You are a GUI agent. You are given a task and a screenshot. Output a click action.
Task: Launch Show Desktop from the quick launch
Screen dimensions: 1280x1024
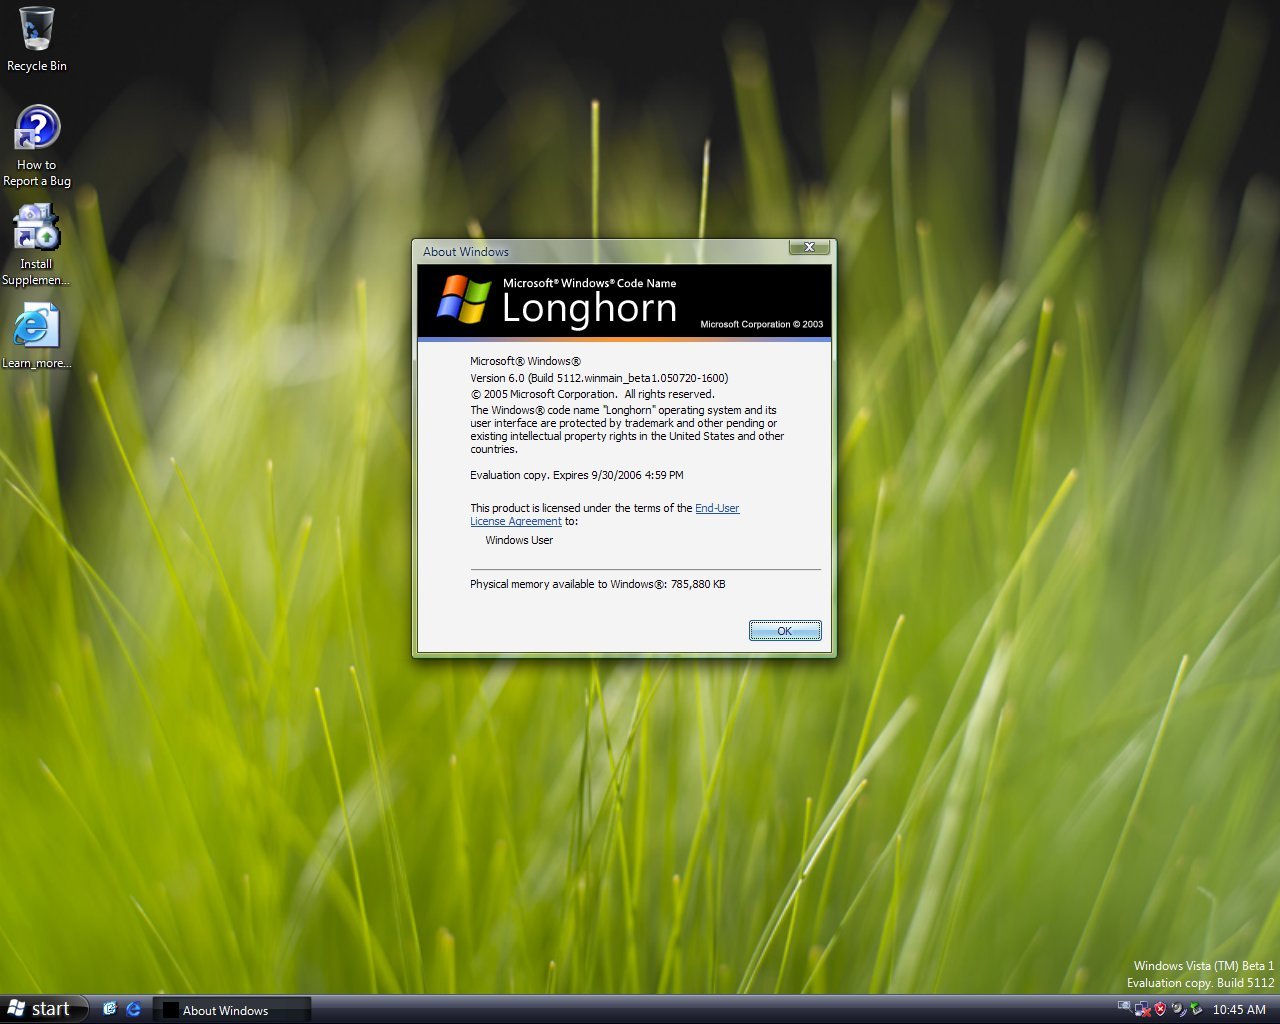(110, 1009)
